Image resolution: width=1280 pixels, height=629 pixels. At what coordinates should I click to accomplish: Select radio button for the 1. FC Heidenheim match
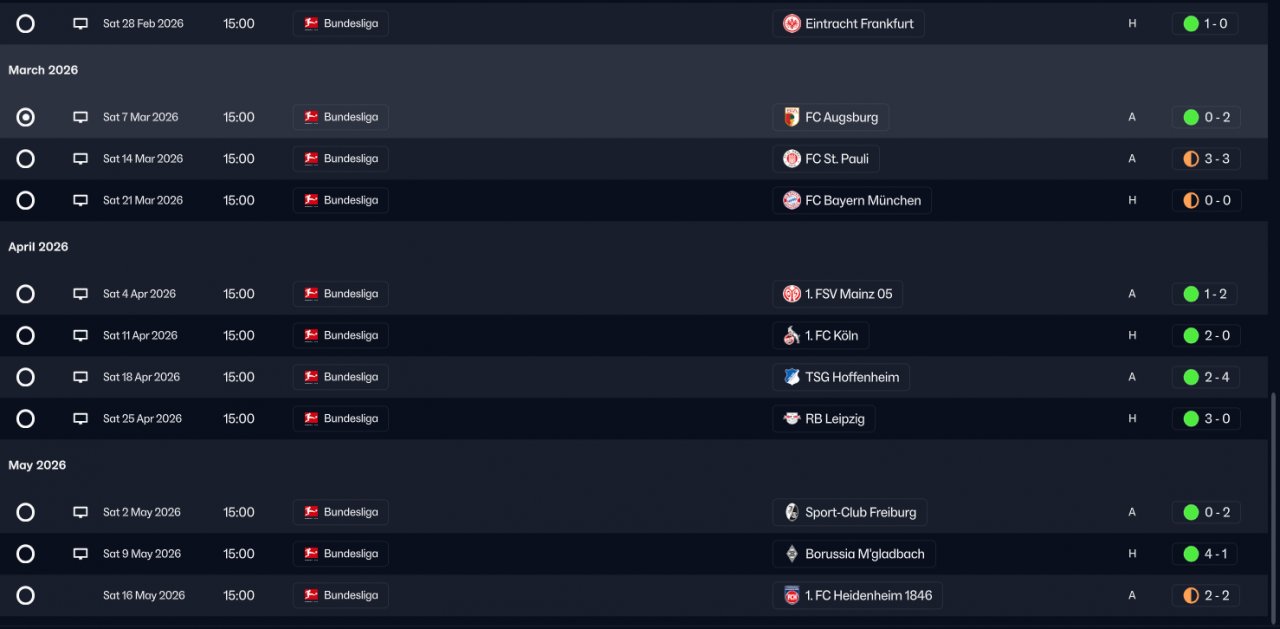click(26, 596)
